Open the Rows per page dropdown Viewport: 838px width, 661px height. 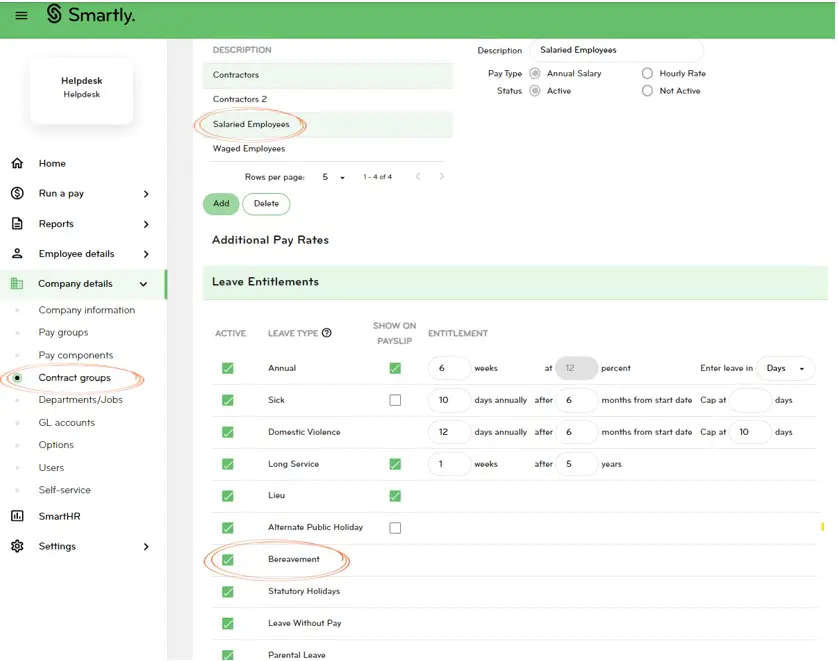pos(333,177)
